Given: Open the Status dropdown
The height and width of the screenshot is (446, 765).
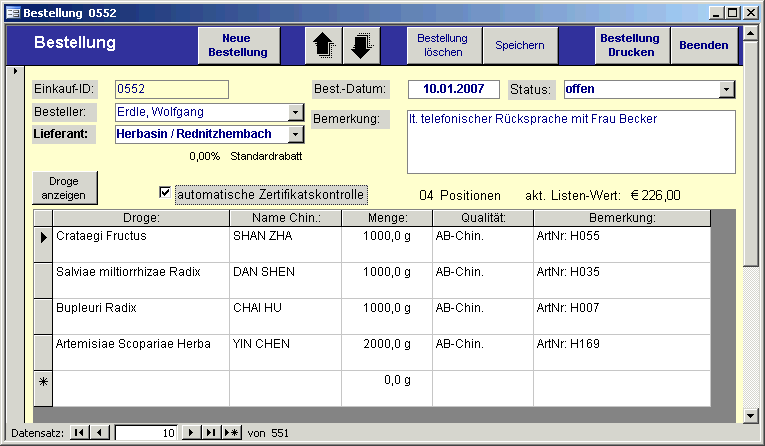Looking at the screenshot, I should pyautogui.click(x=726, y=90).
